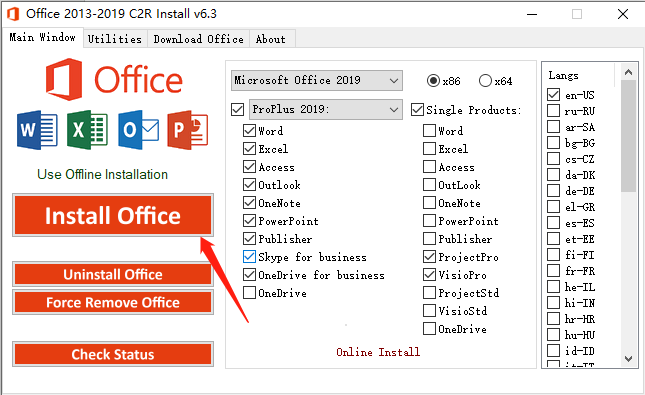This screenshot has width=645, height=395.
Task: Check OneDrive under ProPlus 2019
Action: (x=249, y=293)
